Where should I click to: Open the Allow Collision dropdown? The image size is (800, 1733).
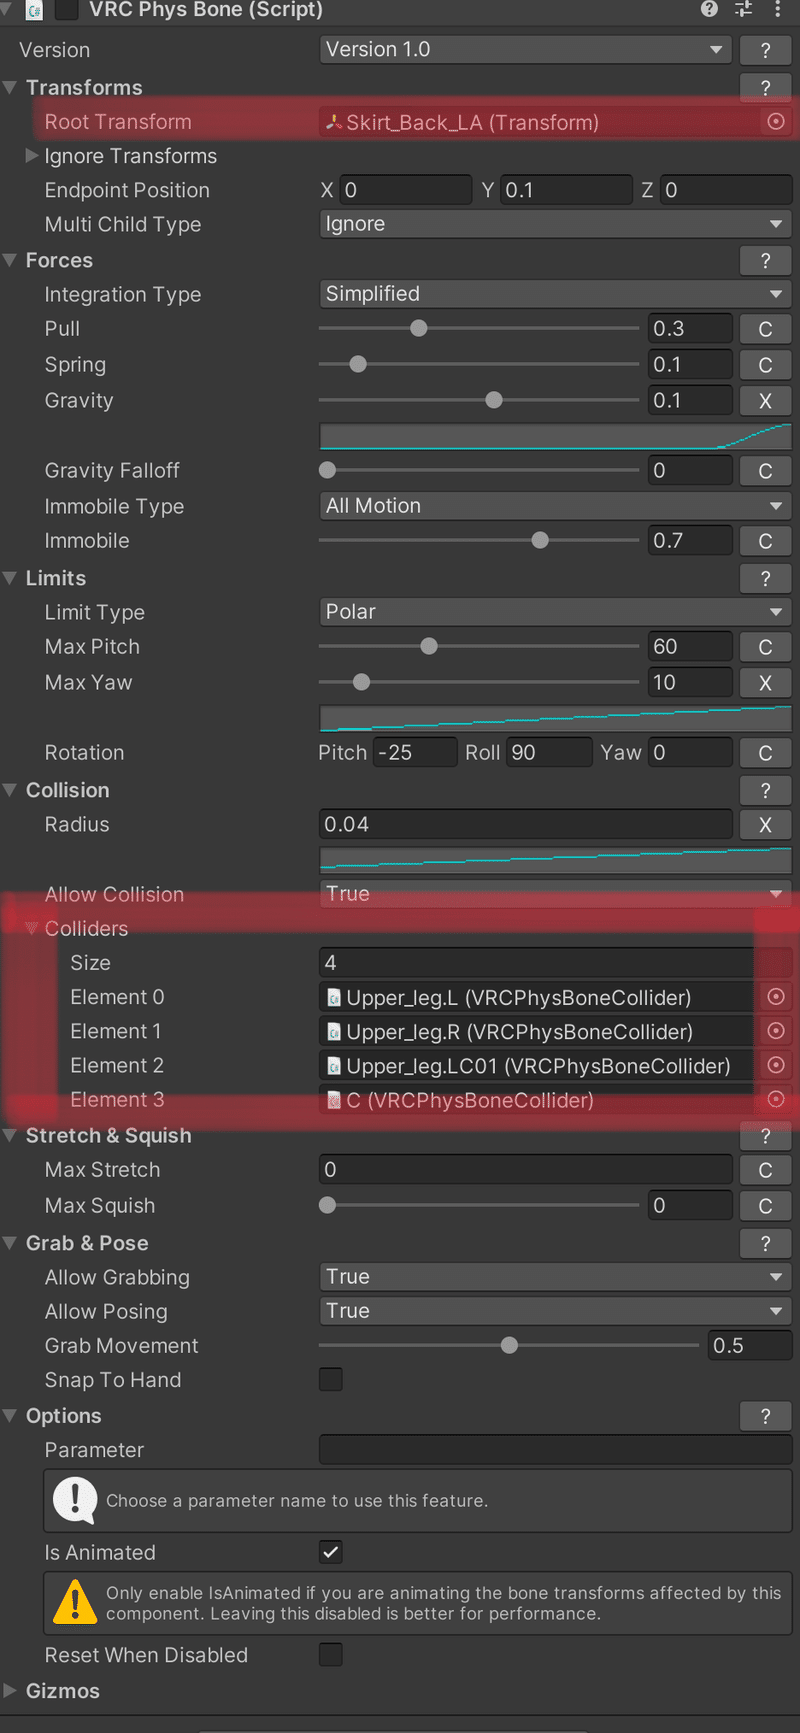coord(555,894)
